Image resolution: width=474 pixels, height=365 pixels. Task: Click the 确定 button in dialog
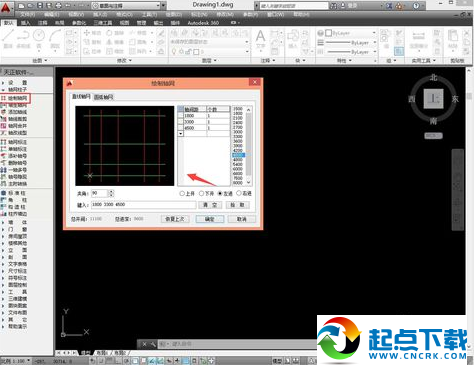click(x=209, y=219)
